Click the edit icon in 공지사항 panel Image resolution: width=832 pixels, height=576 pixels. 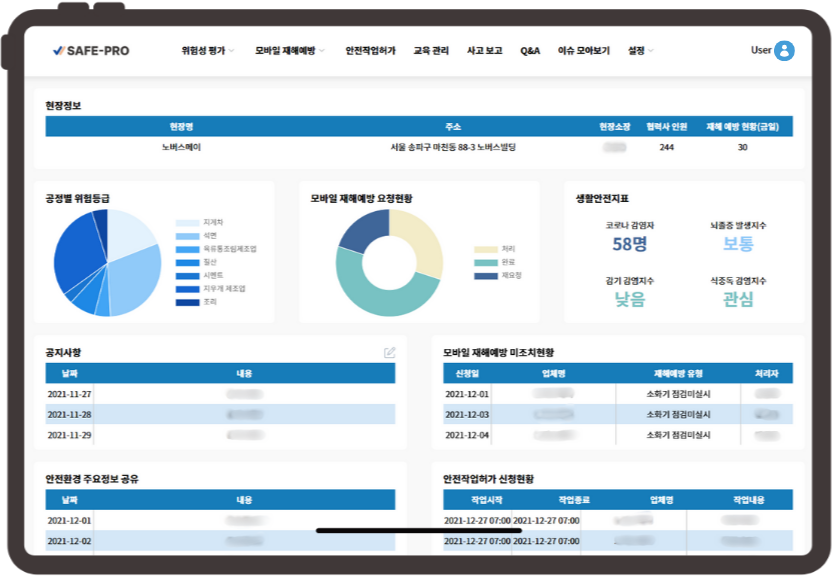click(389, 352)
